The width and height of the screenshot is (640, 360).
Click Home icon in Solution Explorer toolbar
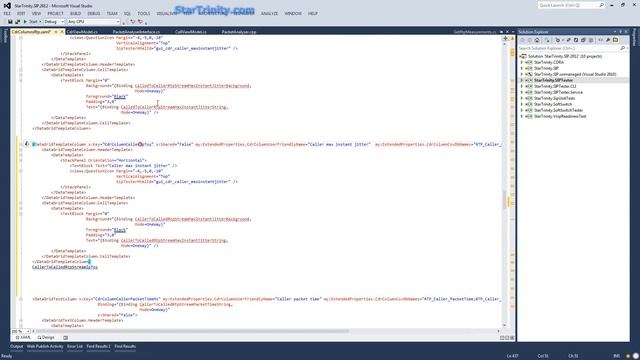coord(537,40)
